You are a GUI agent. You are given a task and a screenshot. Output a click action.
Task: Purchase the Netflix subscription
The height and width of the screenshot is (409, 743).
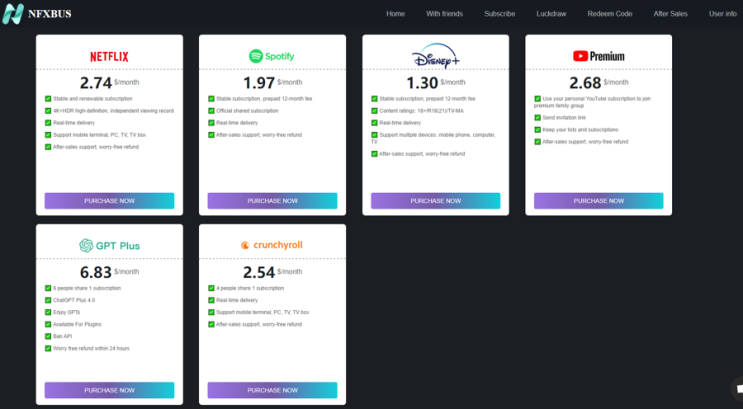(109, 201)
